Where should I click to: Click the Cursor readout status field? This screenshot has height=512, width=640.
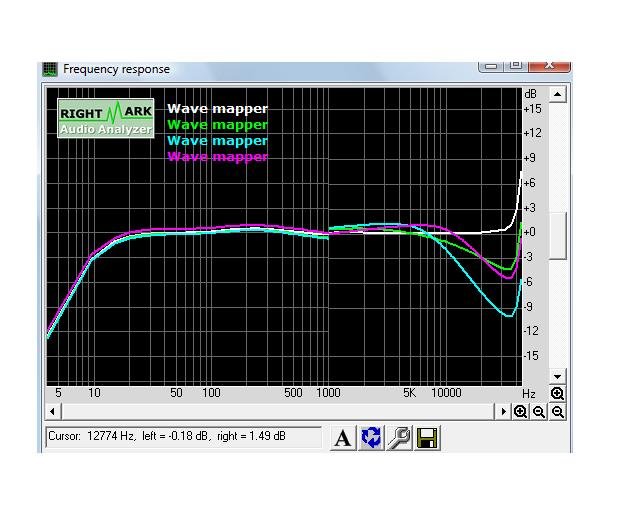[x=184, y=436]
